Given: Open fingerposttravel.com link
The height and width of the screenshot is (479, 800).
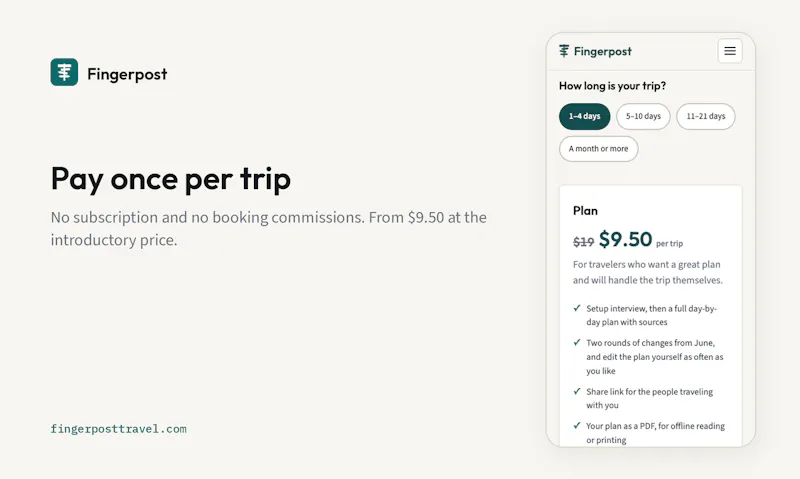Looking at the screenshot, I should click(x=118, y=429).
